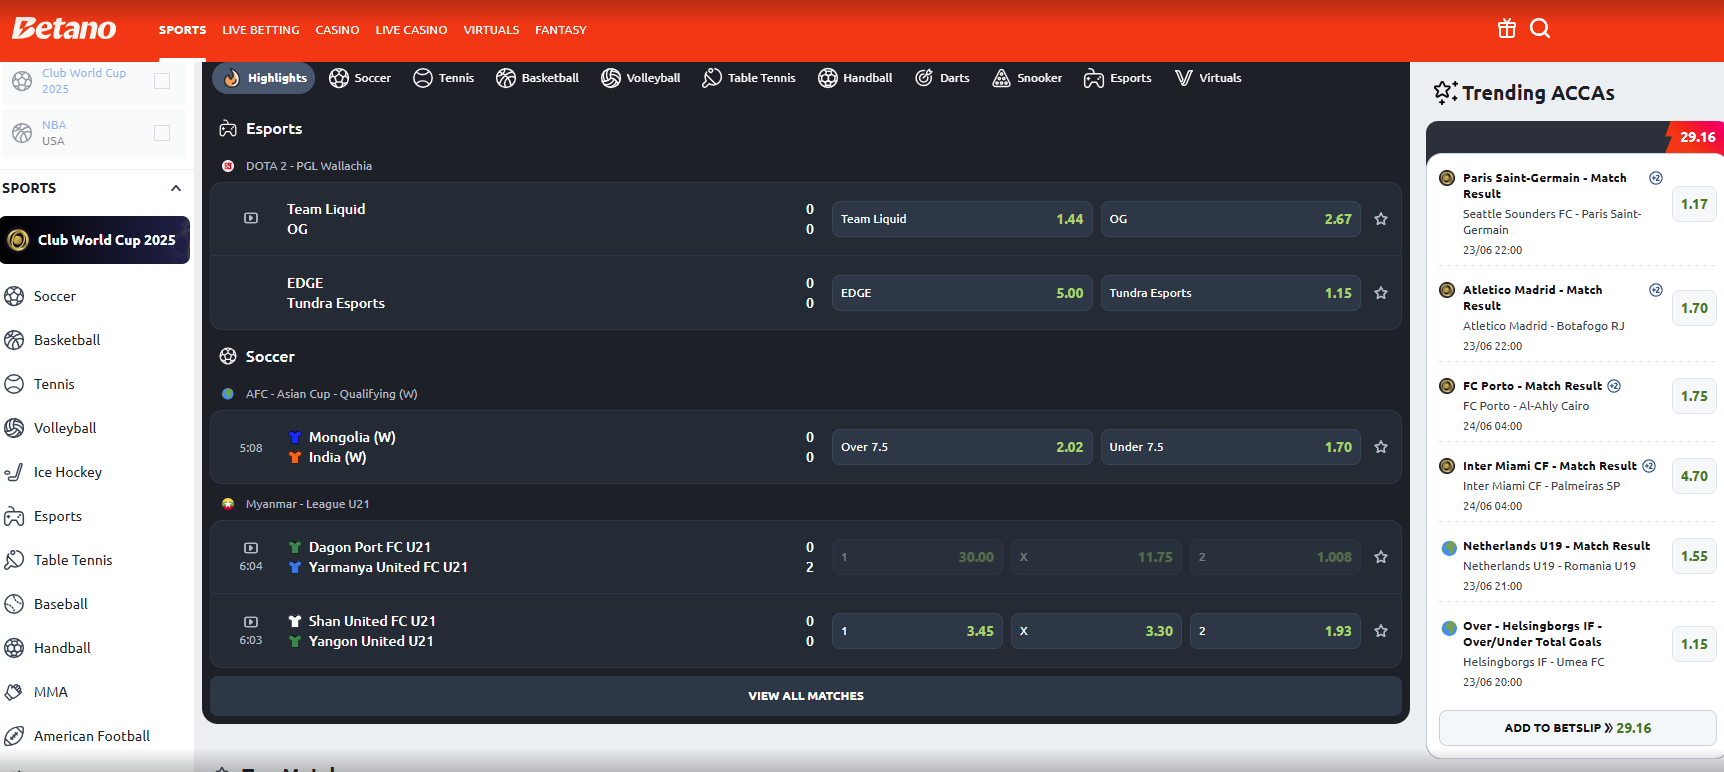This screenshot has height=772, width=1724.
Task: Check the Club World Cup 2025 checkbox
Action: pos(162,81)
